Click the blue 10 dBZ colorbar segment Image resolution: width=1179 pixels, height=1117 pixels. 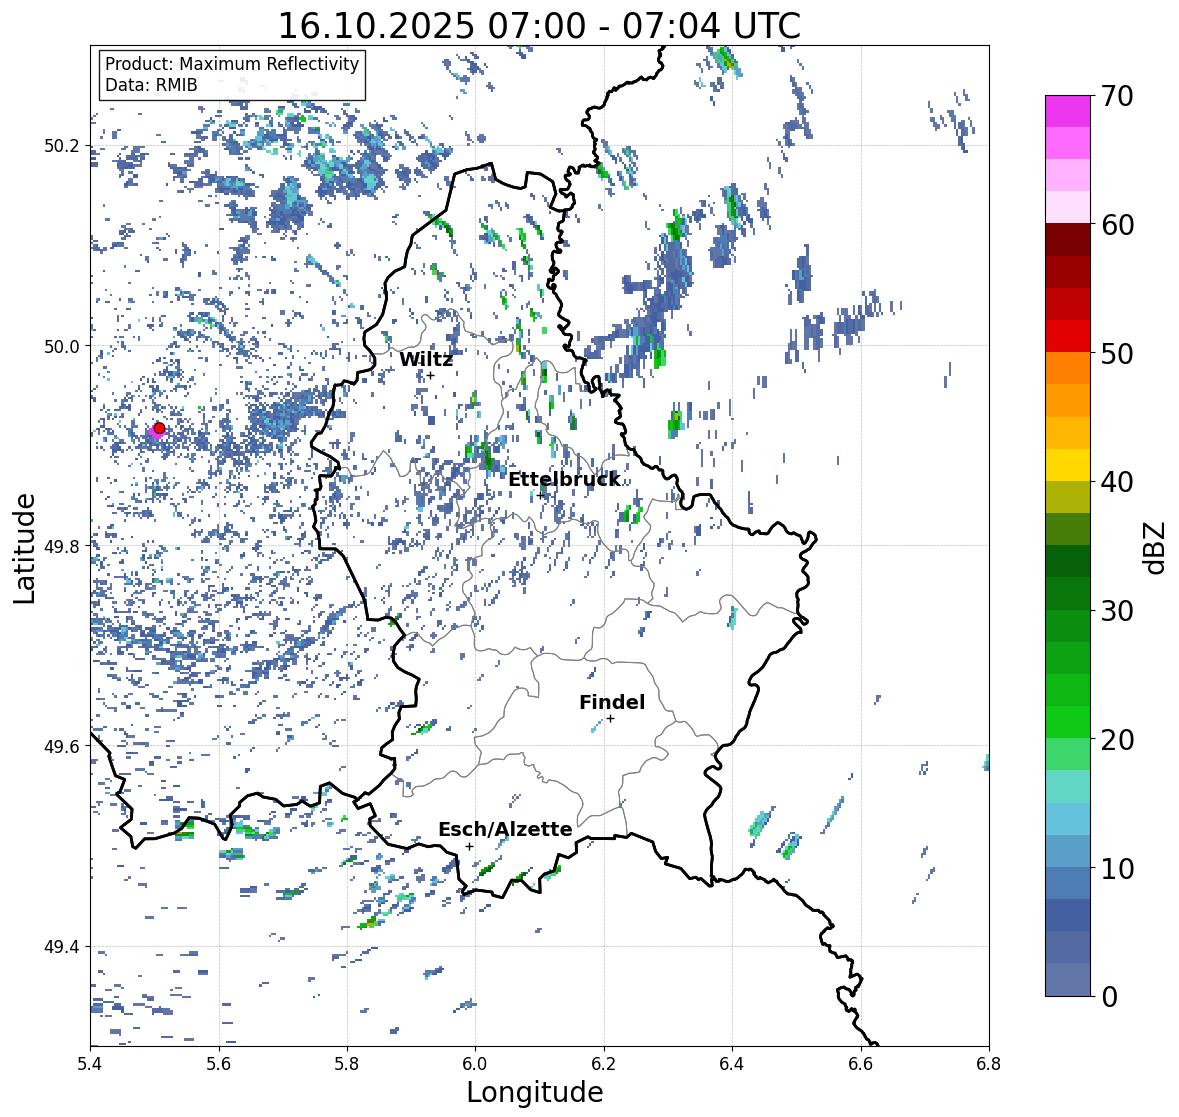1068,851
